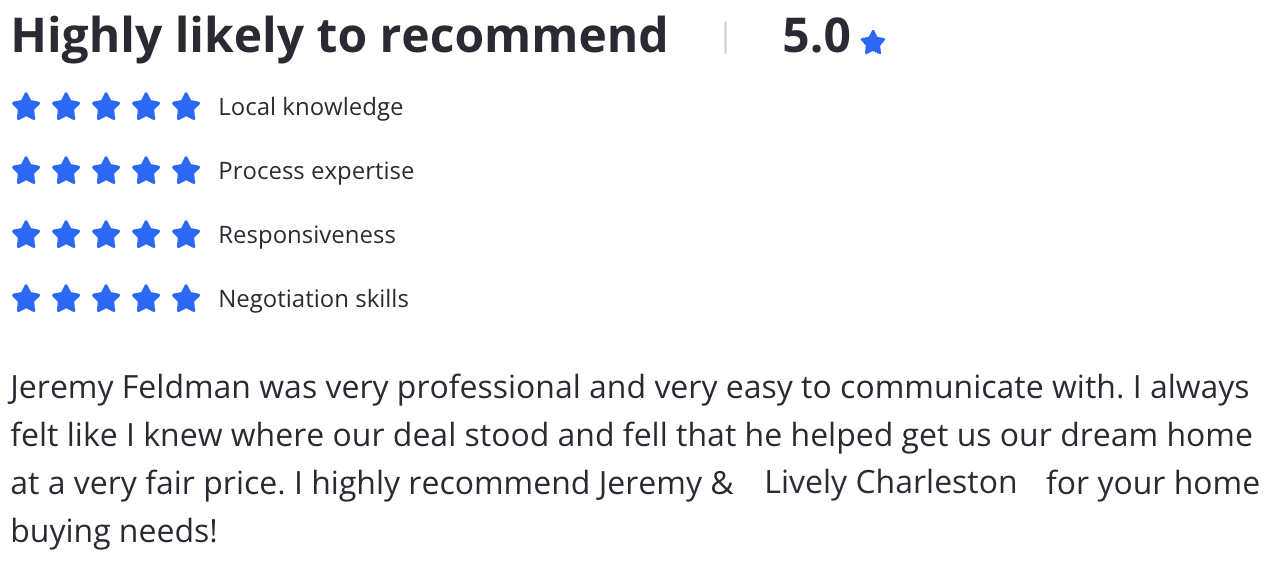
Task: Click the Process expertise label
Action: [x=316, y=171]
